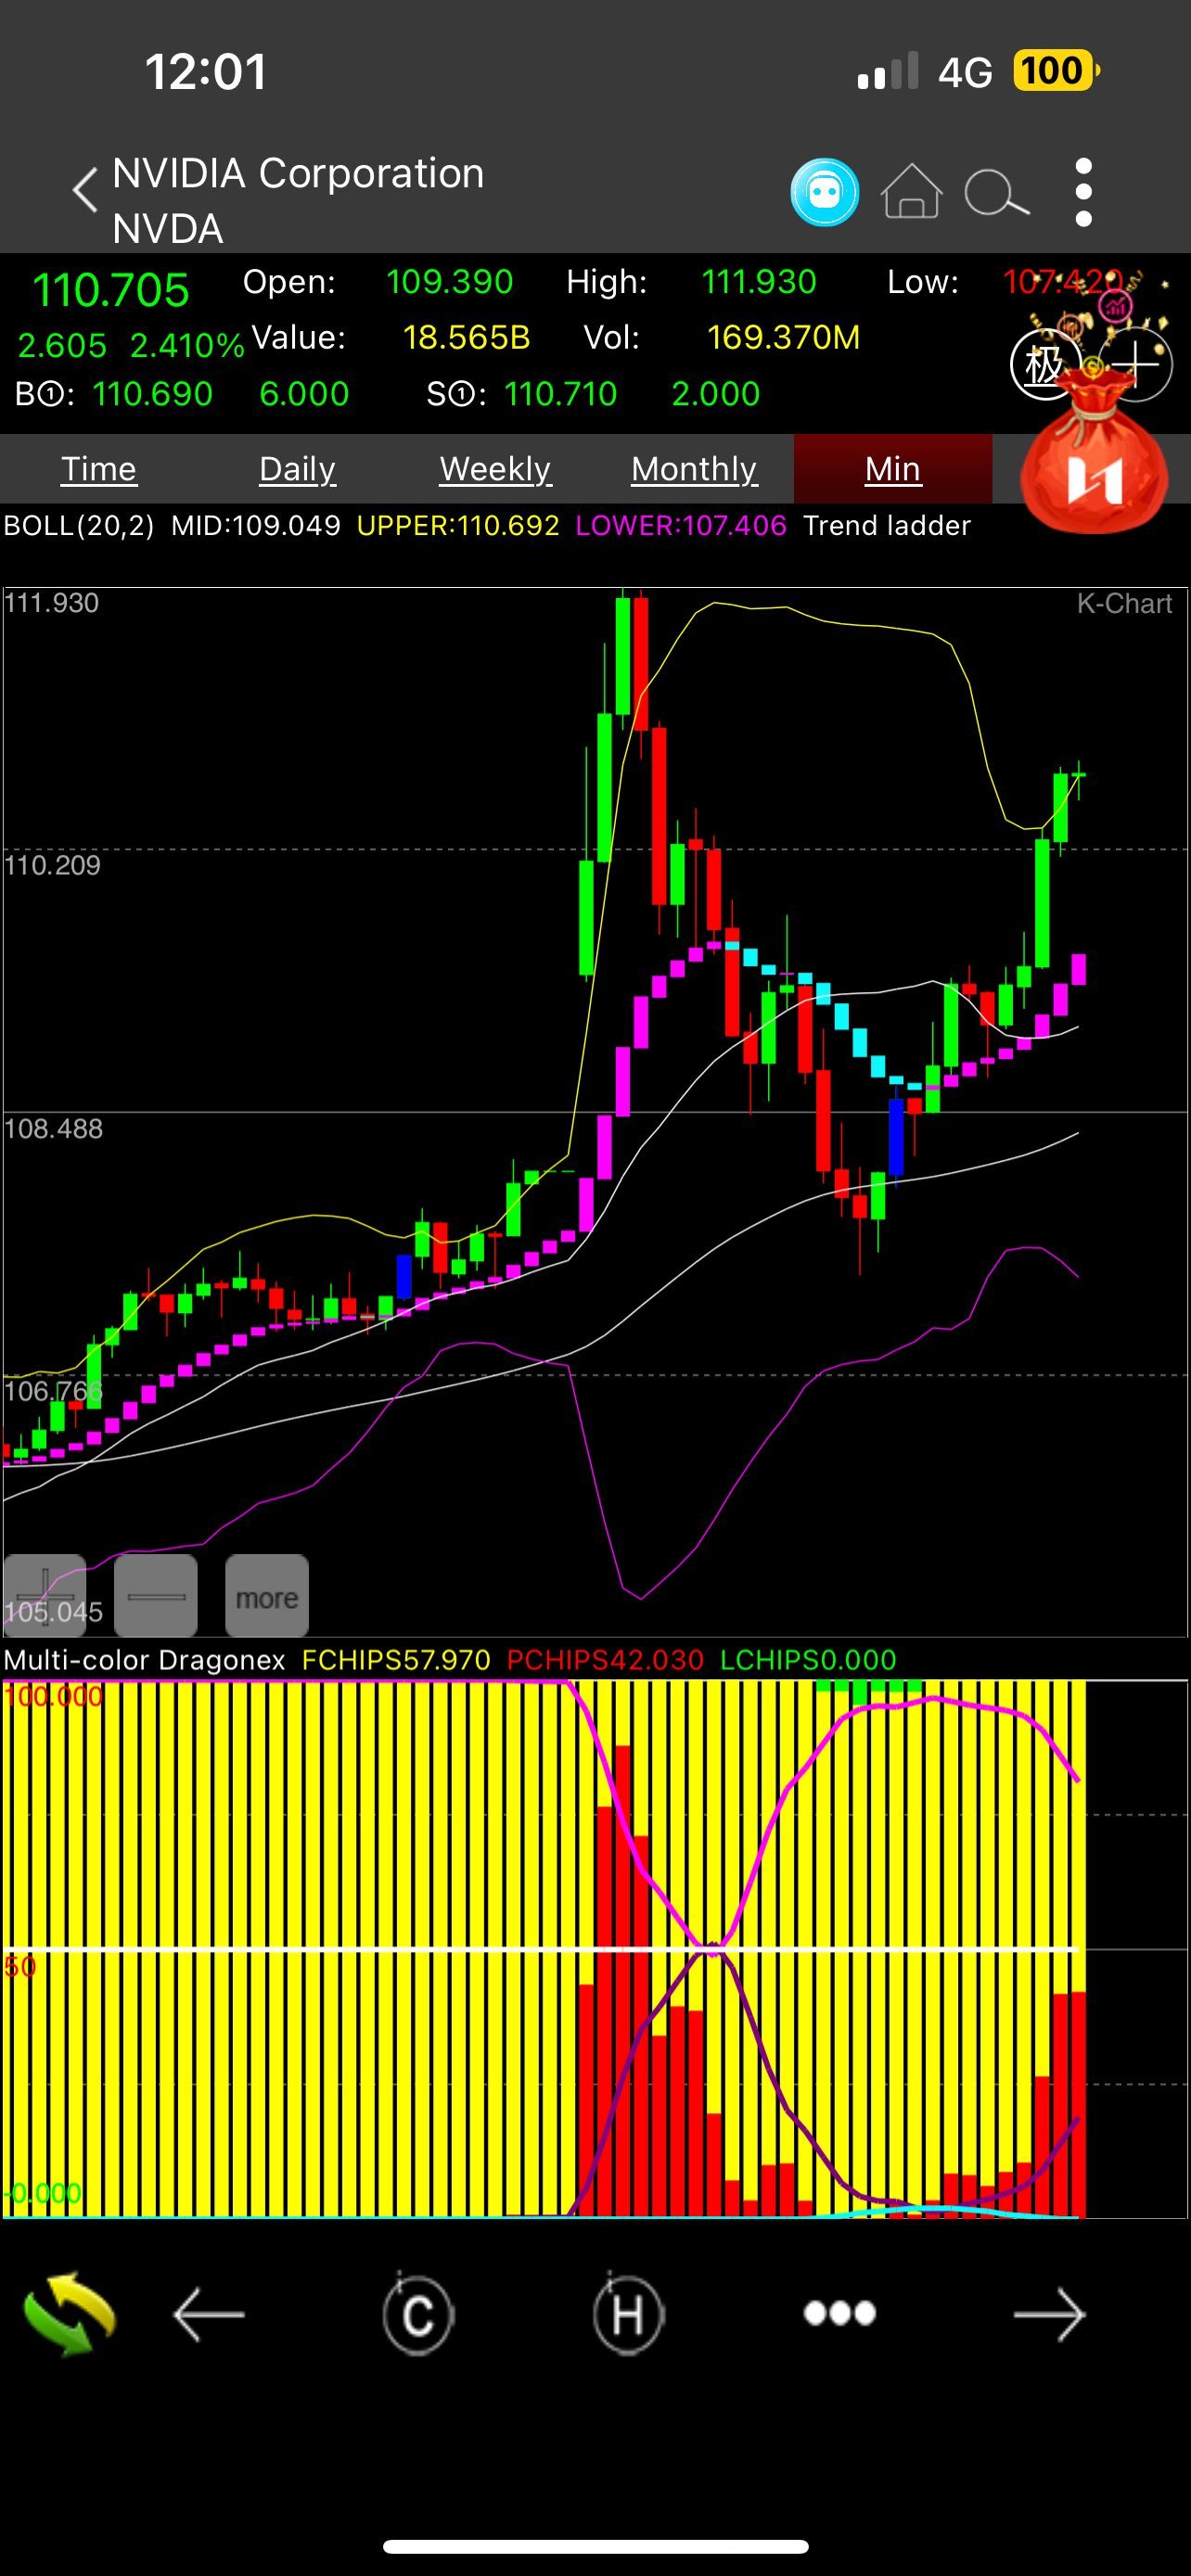Switch to the Monthly tab
Image resolution: width=1191 pixels, height=2576 pixels.
point(694,469)
